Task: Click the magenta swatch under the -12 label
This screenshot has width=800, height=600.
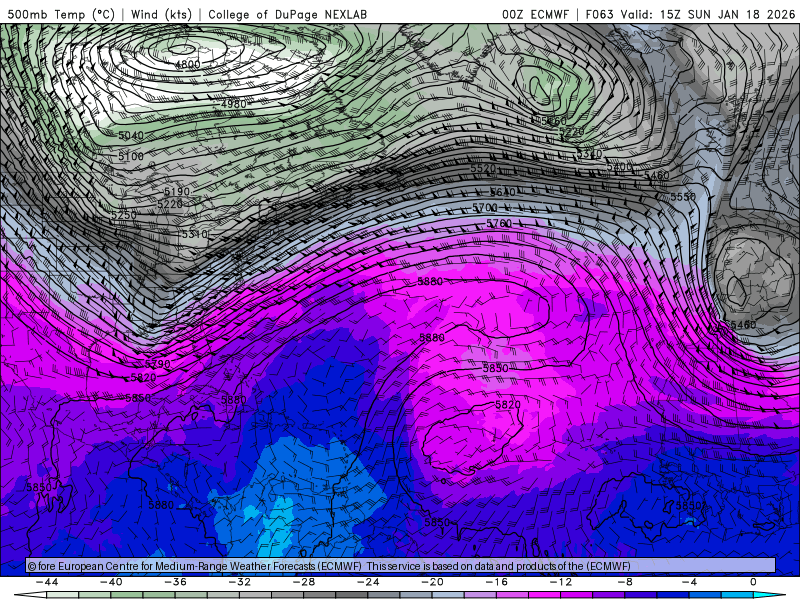Action: 545,596
